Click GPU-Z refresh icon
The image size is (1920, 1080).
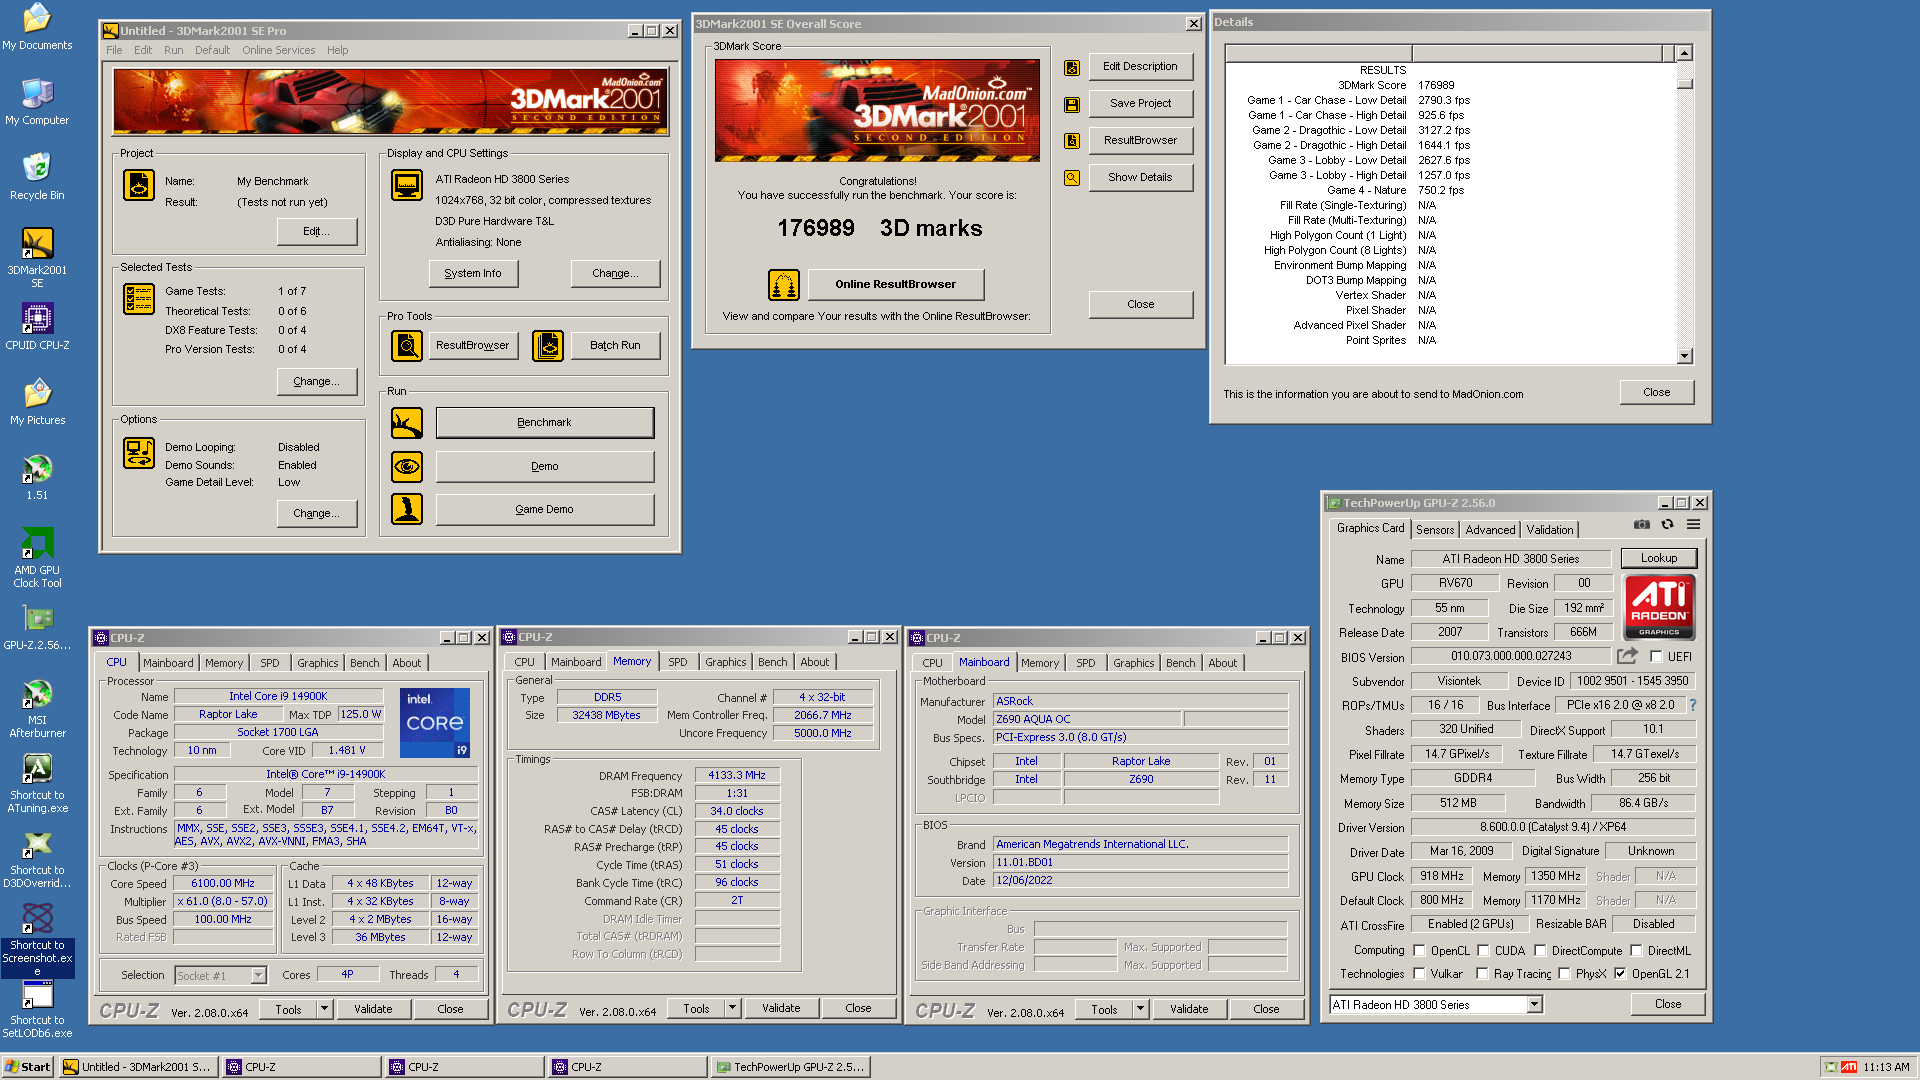point(1667,524)
